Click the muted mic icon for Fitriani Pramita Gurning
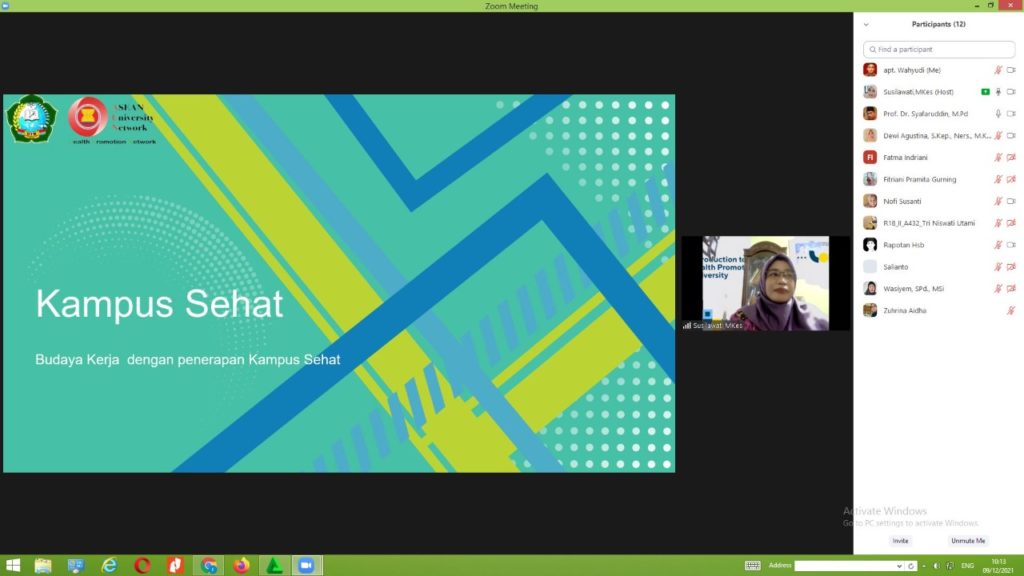The width and height of the screenshot is (1024, 576). pyautogui.click(x=998, y=180)
